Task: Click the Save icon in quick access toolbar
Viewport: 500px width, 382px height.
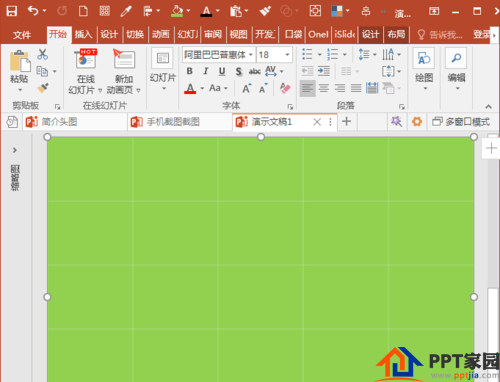Action: pos(11,11)
